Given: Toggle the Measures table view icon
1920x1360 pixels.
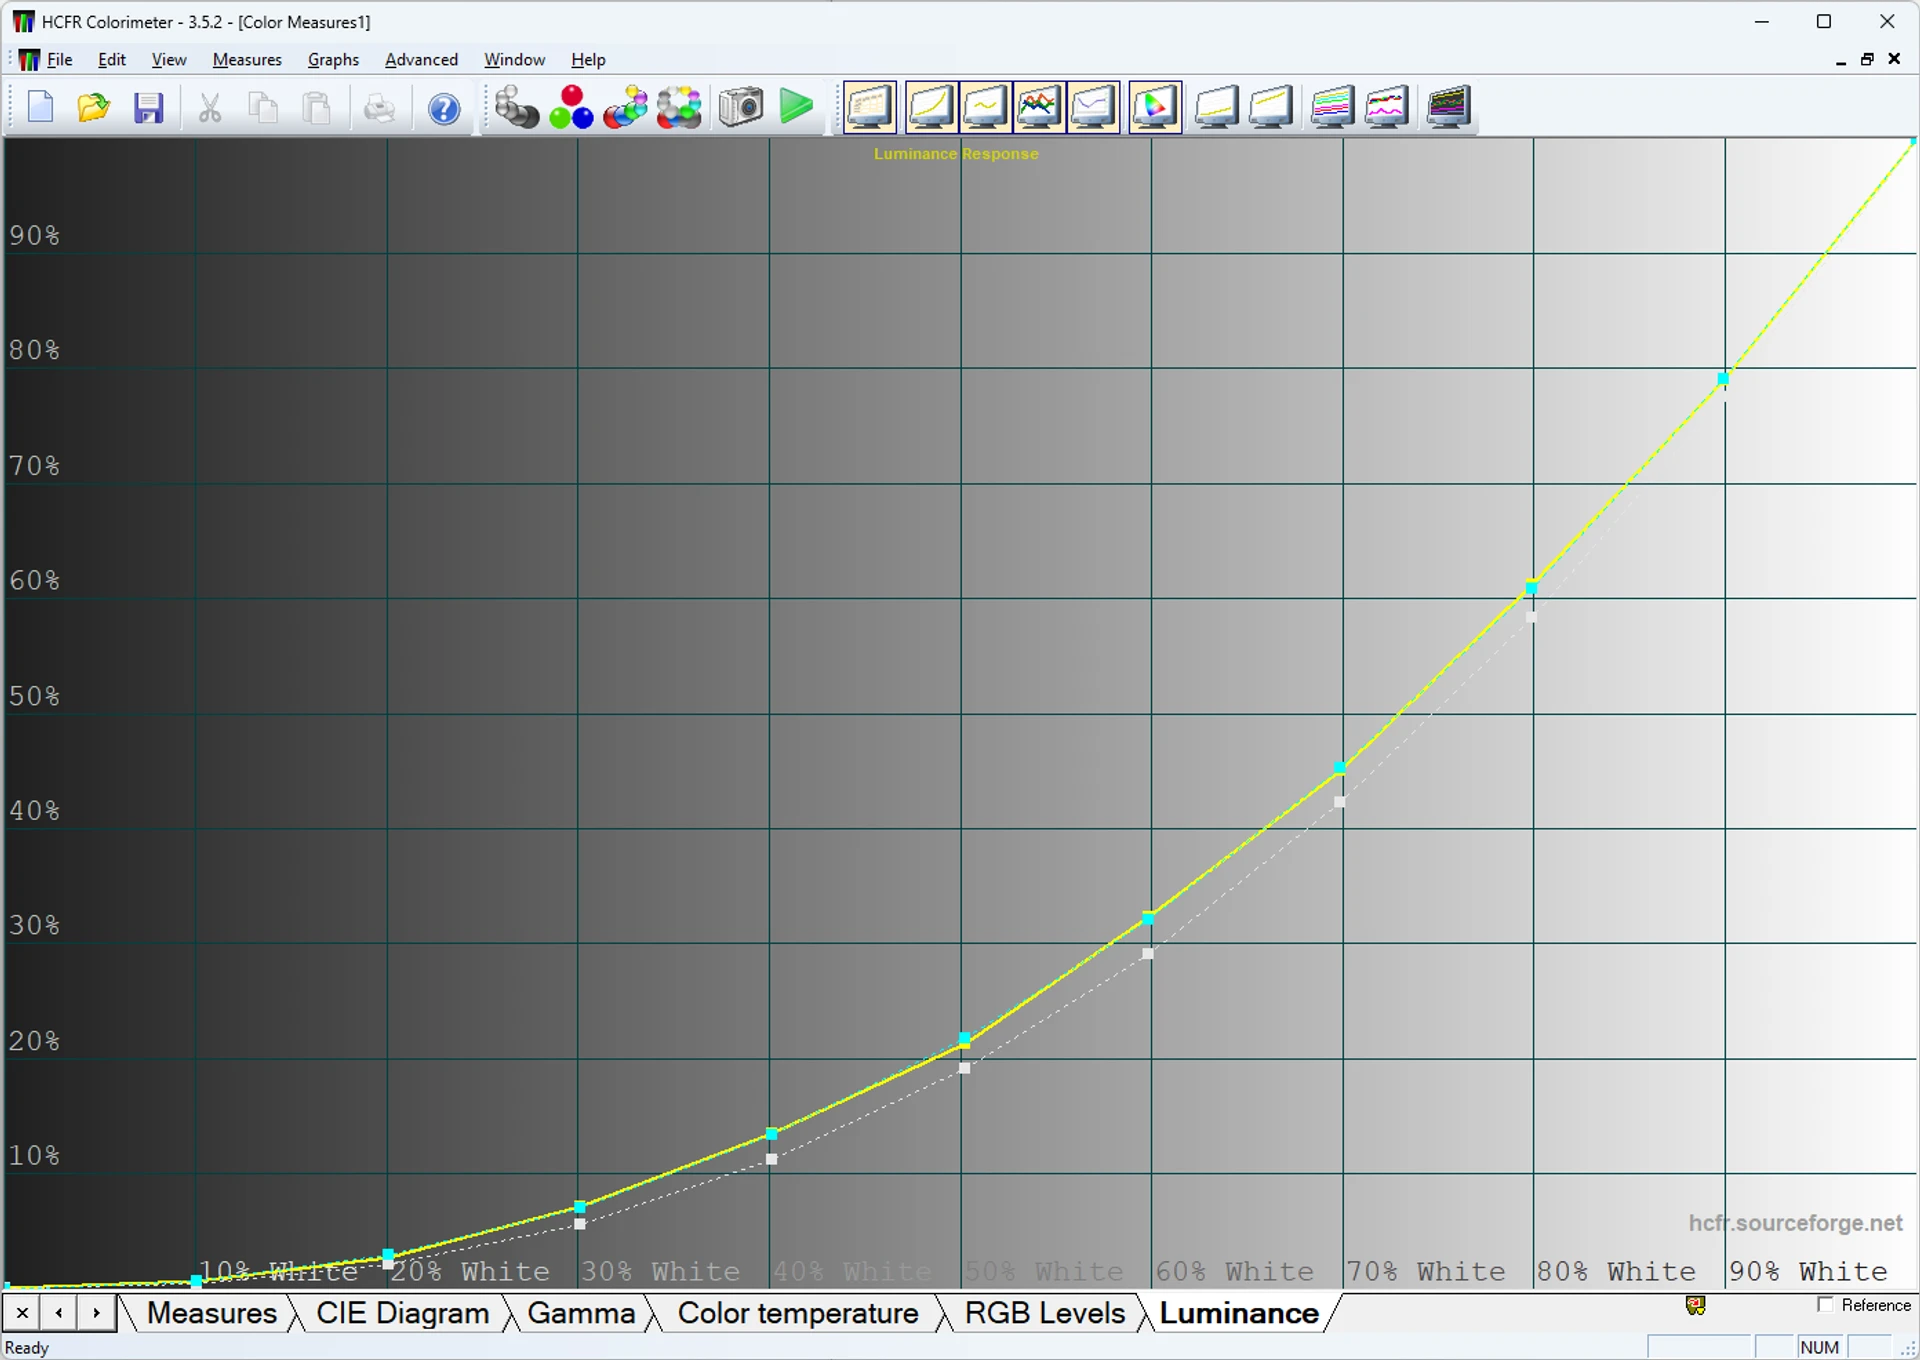Looking at the screenshot, I should pos(870,107).
